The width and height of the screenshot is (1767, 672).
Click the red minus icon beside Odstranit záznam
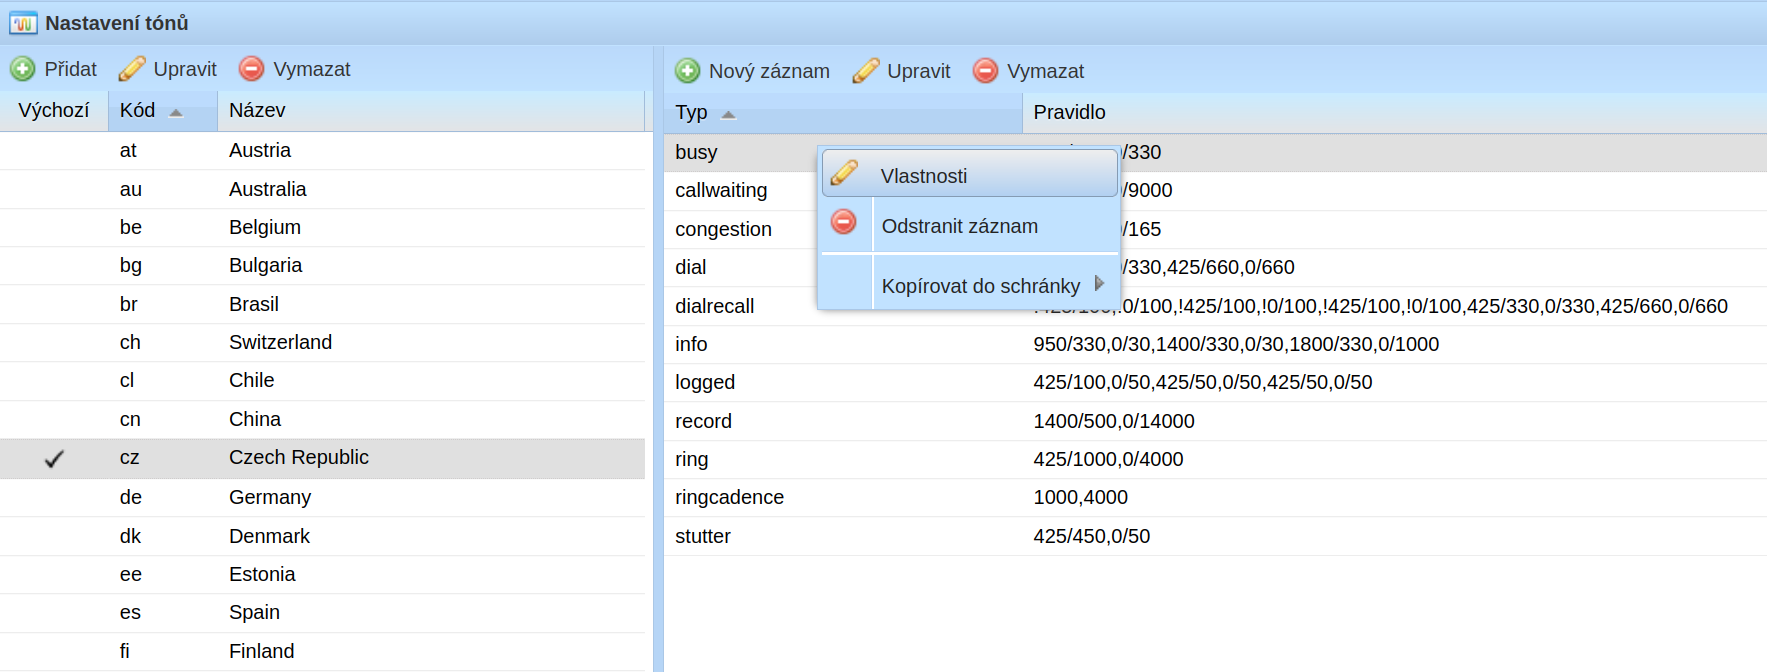pos(844,222)
